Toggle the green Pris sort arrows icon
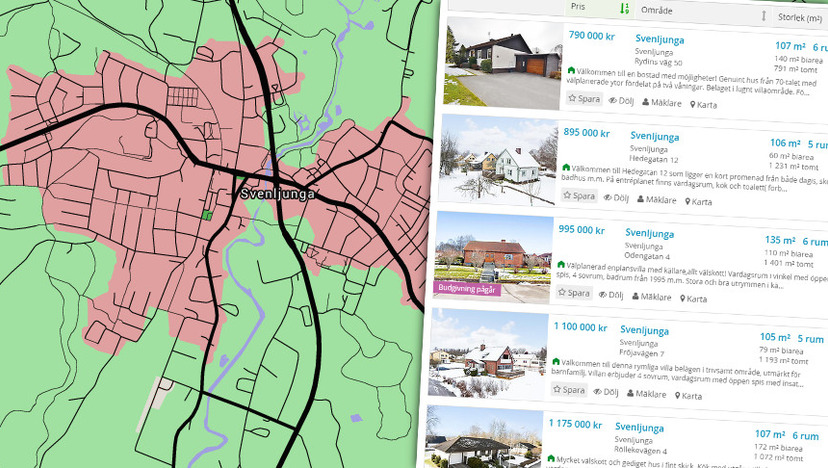This screenshot has width=828, height=468. tap(624, 8)
